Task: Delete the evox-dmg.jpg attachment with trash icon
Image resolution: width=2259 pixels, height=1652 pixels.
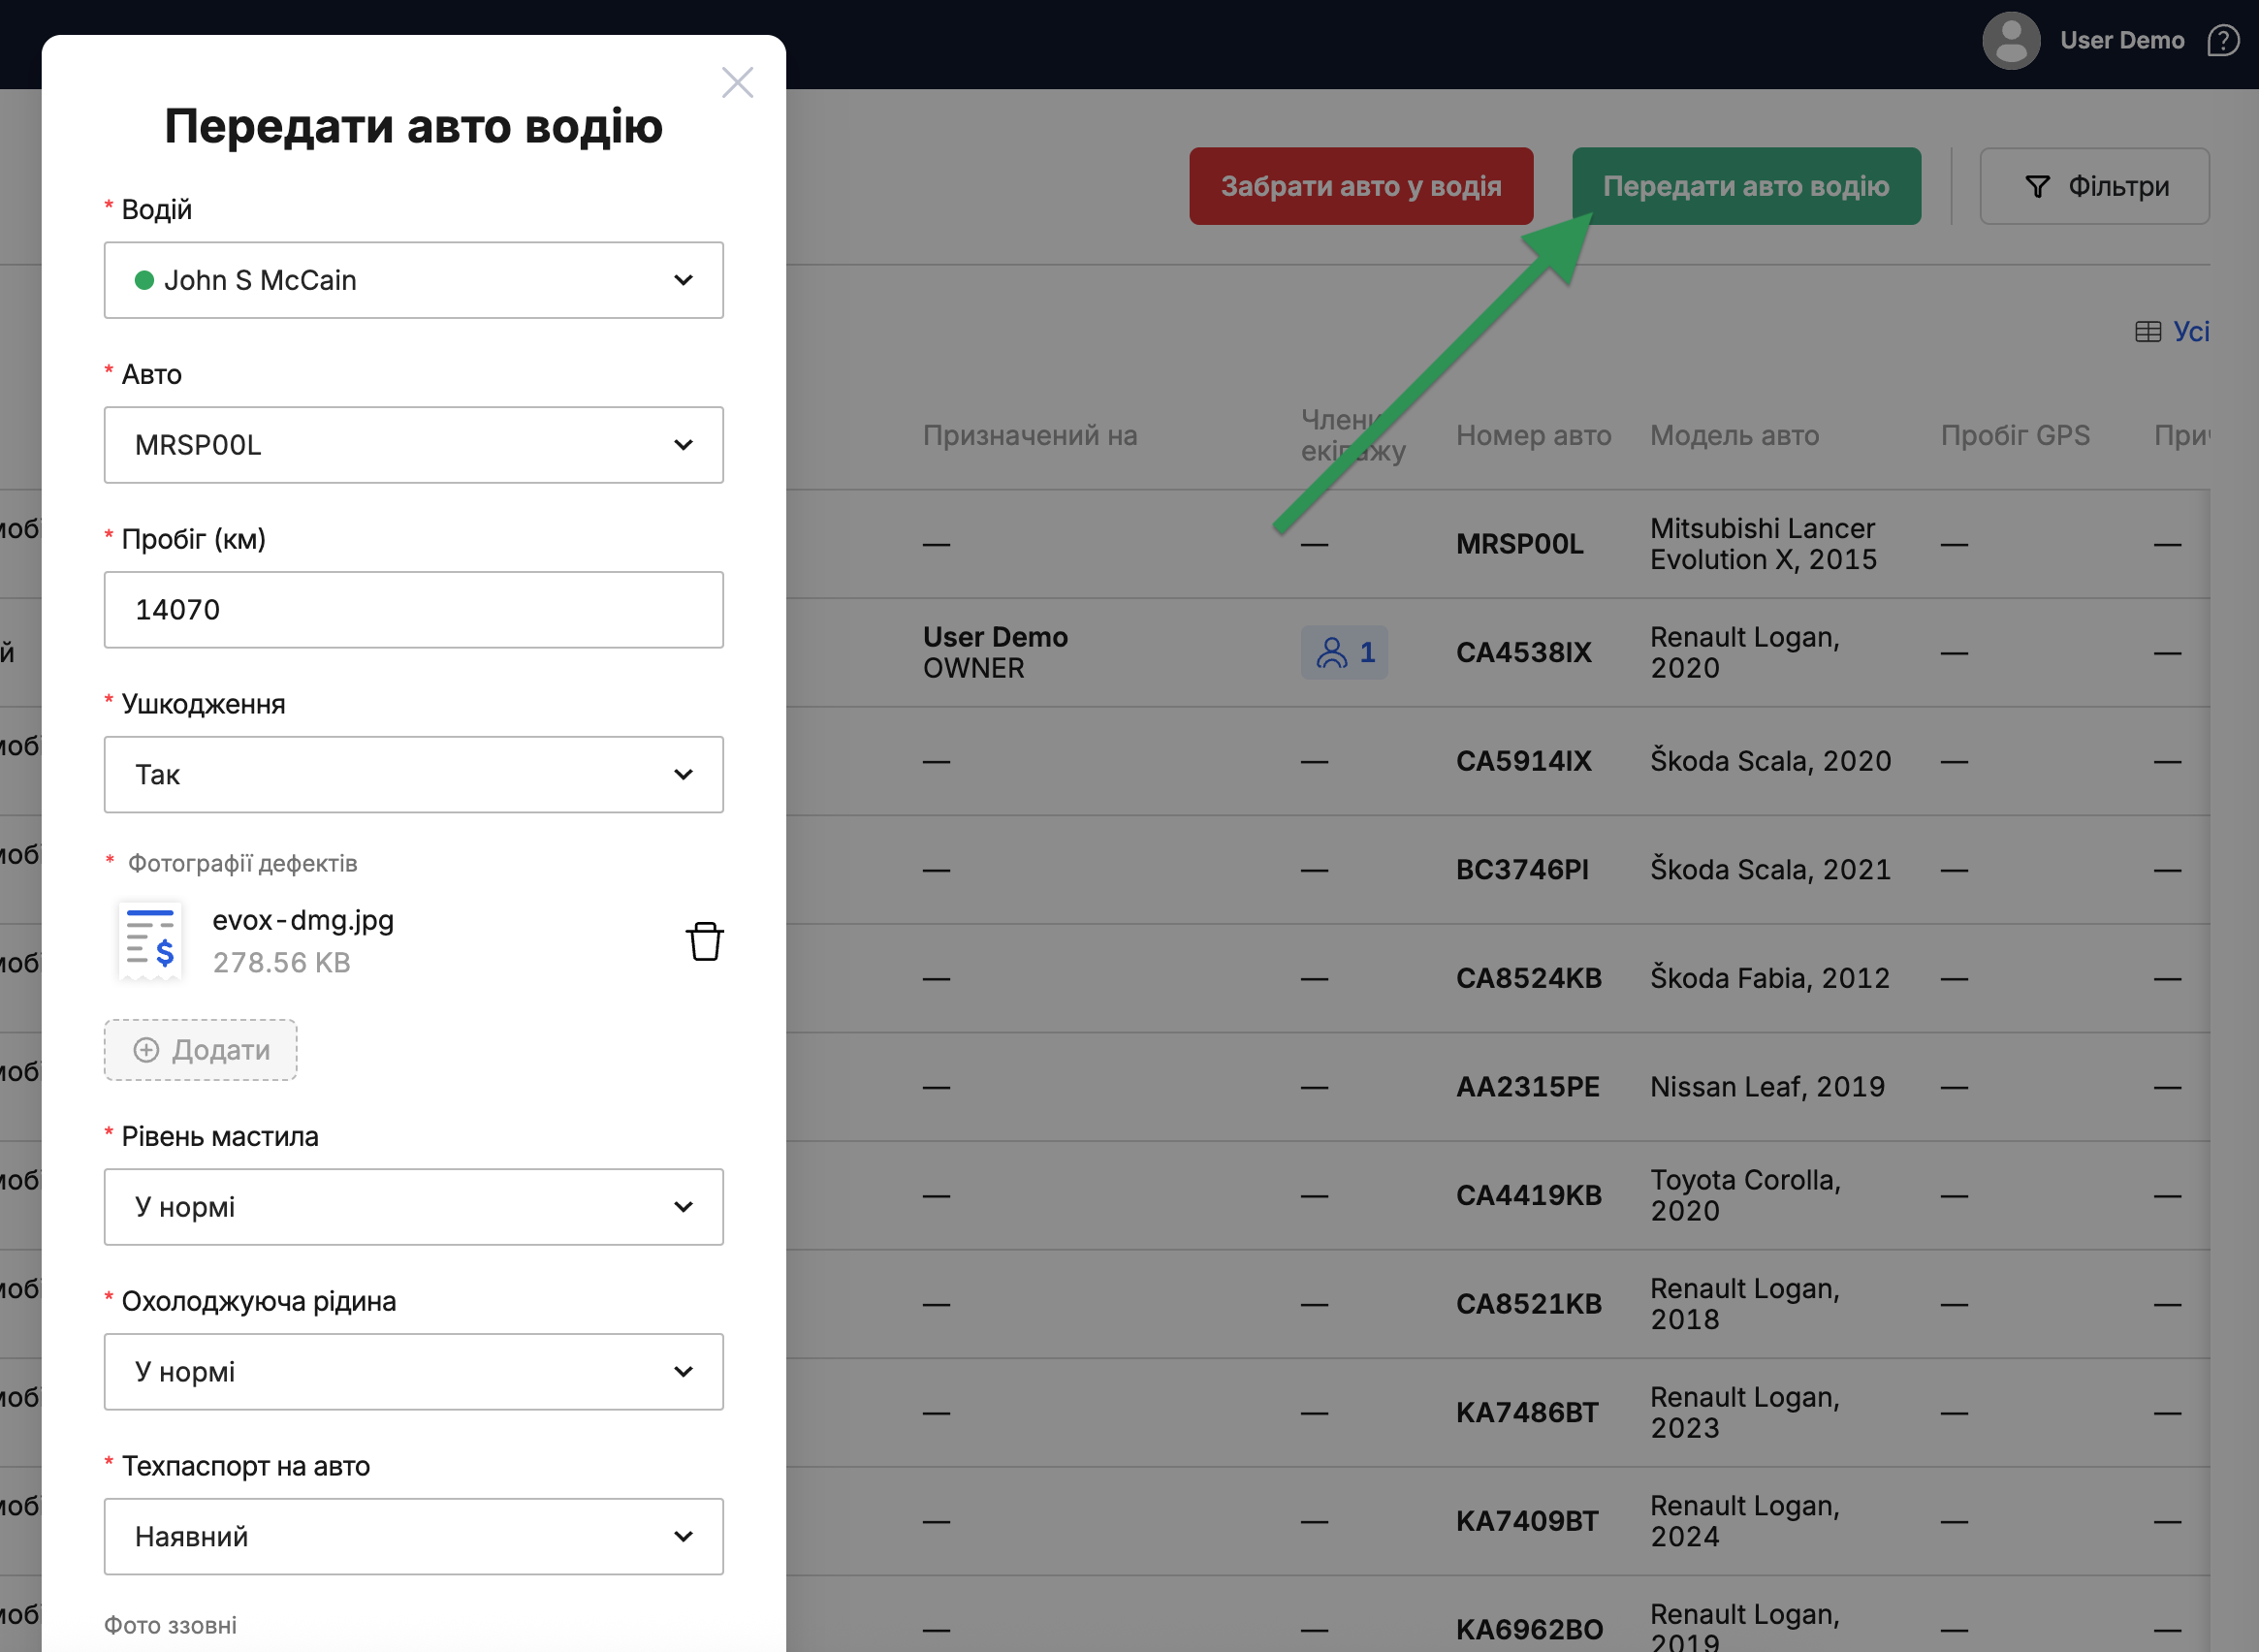Action: [704, 941]
